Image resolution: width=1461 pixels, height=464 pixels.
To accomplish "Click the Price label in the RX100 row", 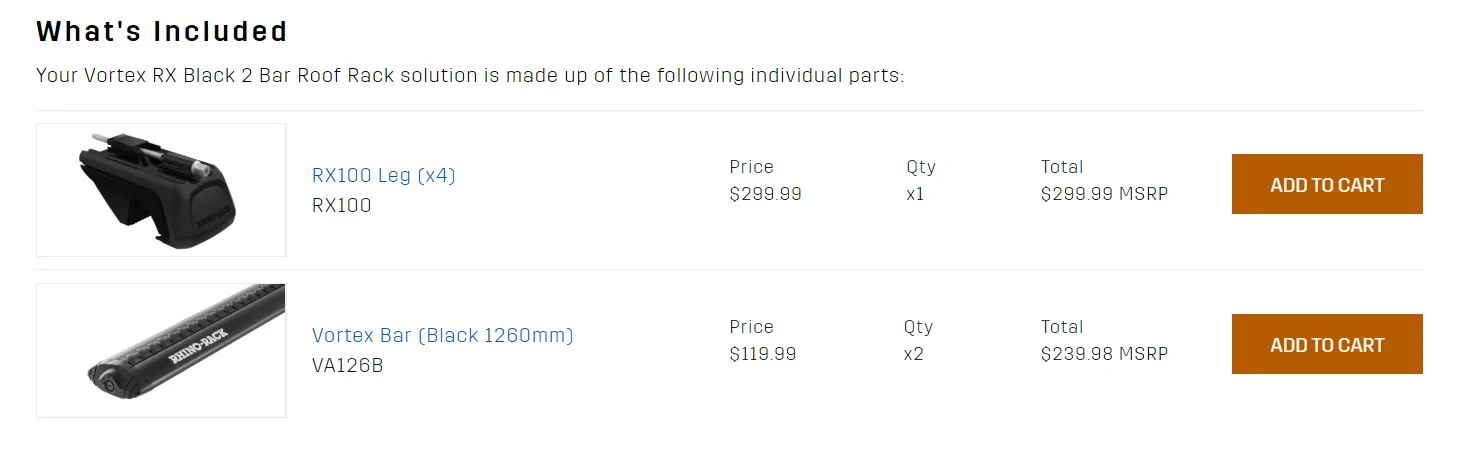I will pyautogui.click(x=751, y=167).
